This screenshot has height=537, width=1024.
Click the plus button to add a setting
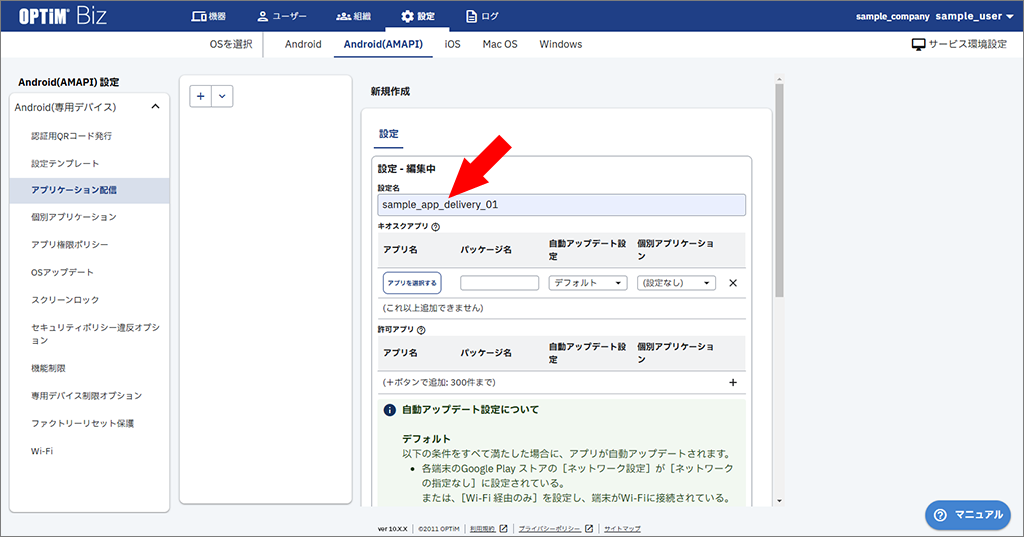[x=200, y=96]
